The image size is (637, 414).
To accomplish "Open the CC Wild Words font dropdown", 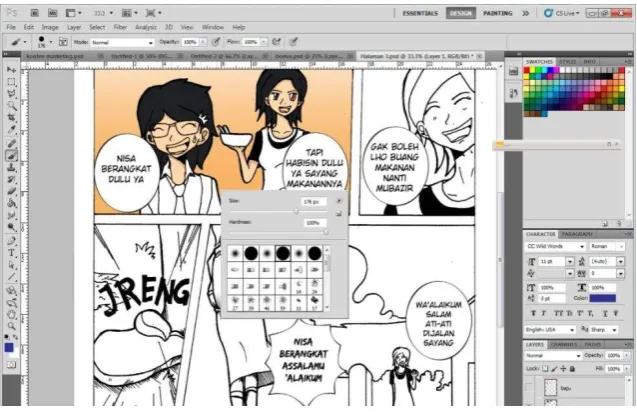I will (555, 247).
